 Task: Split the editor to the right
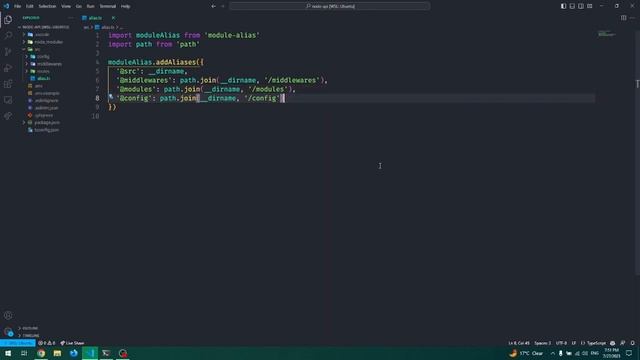(623, 18)
